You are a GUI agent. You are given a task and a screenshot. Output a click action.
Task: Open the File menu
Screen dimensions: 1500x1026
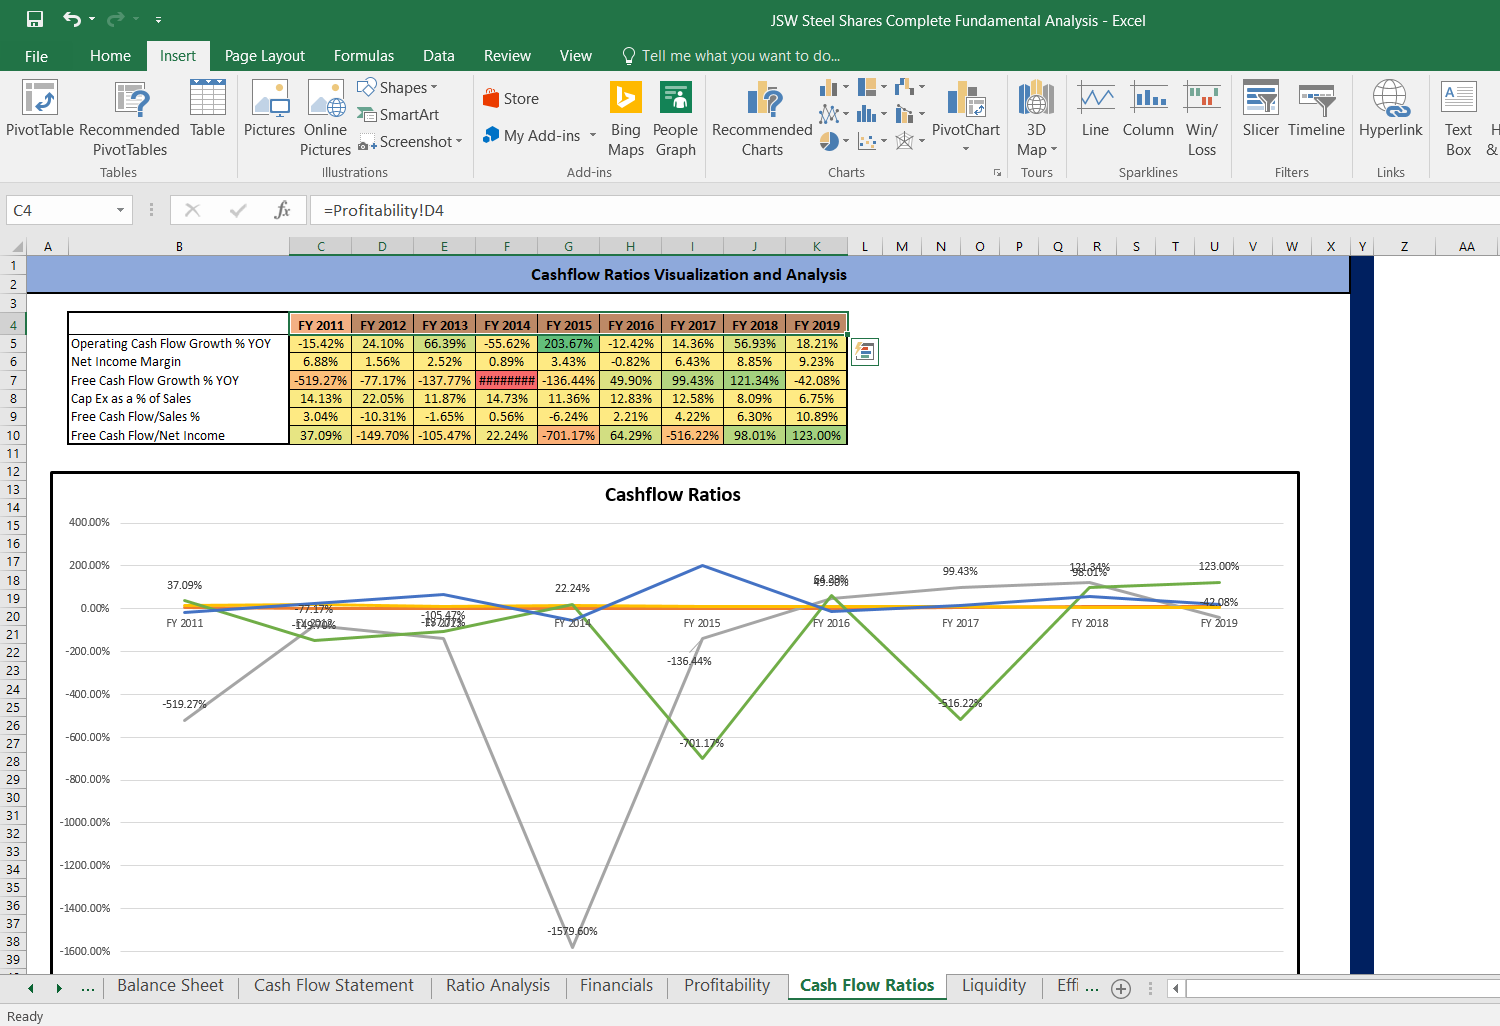click(36, 56)
